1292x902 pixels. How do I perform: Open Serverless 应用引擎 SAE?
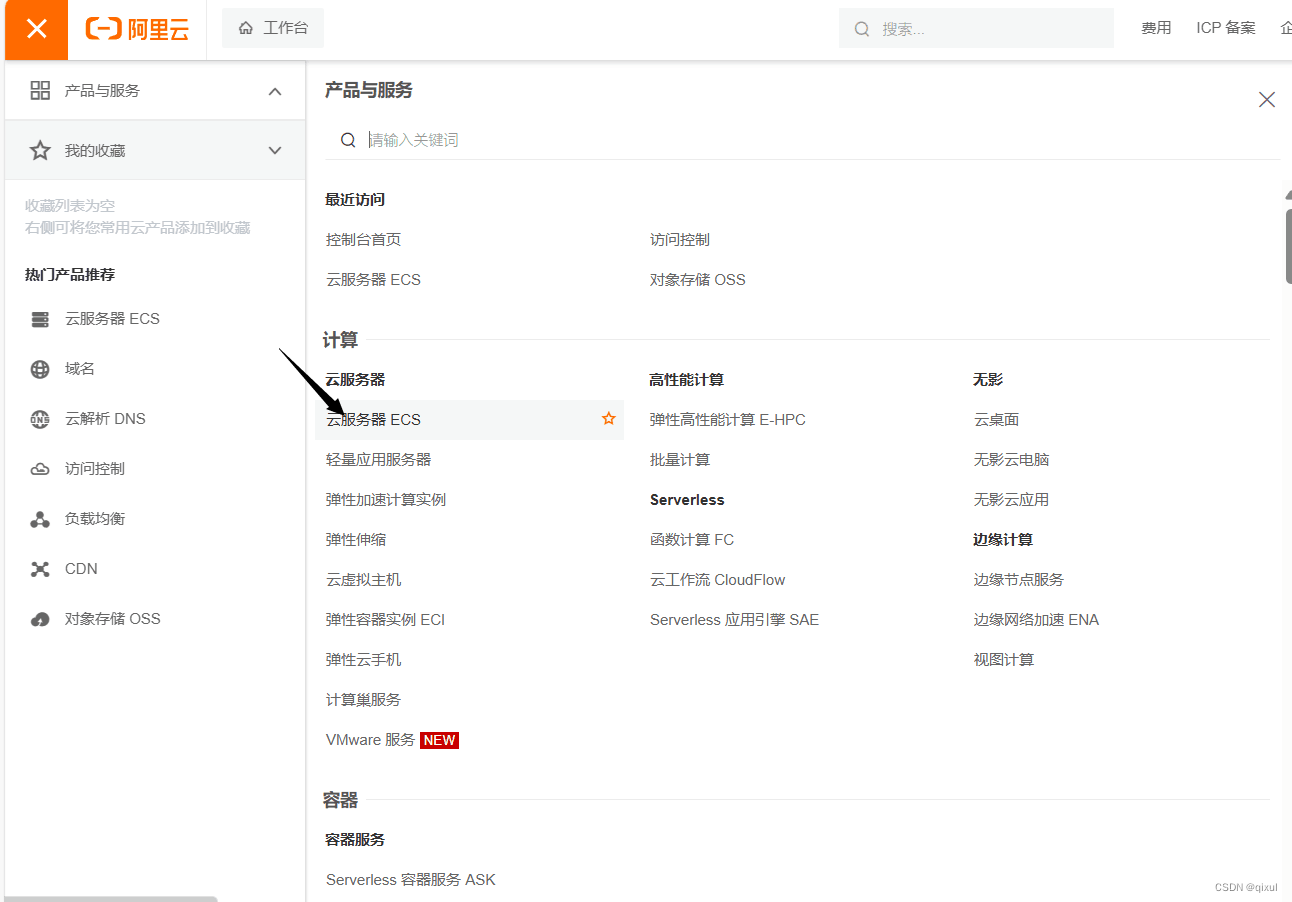click(734, 620)
